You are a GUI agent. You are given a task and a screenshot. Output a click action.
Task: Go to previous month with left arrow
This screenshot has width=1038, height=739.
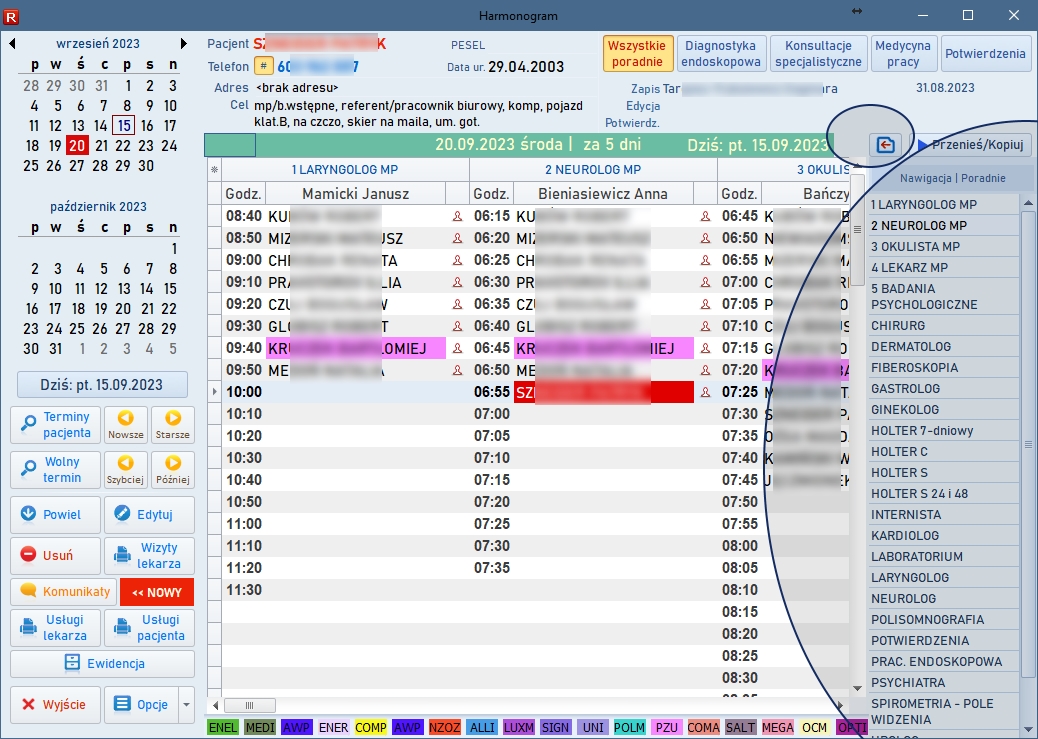[13, 44]
